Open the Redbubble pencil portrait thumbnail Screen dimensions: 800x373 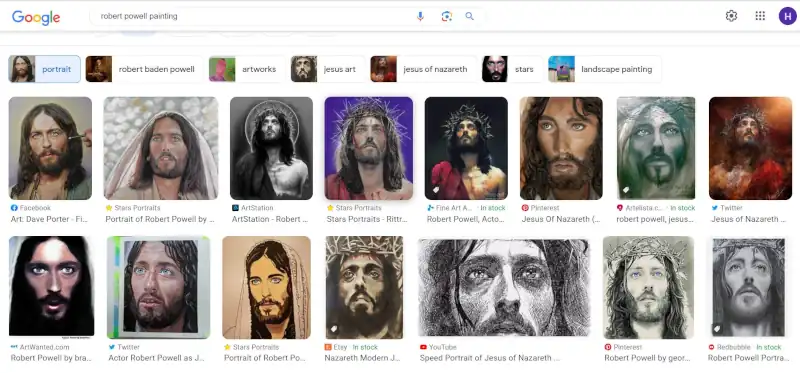[x=748, y=287]
